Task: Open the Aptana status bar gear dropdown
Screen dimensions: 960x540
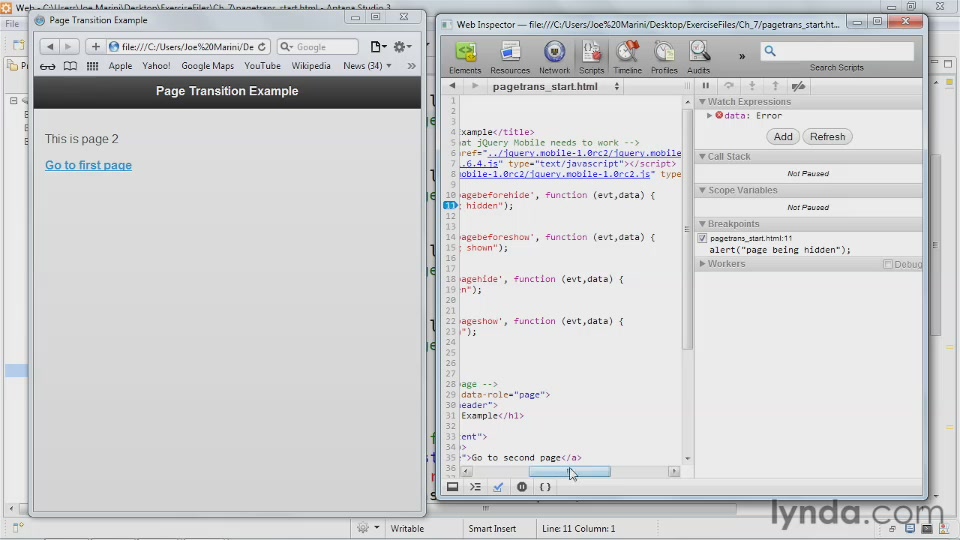Action: click(x=368, y=528)
